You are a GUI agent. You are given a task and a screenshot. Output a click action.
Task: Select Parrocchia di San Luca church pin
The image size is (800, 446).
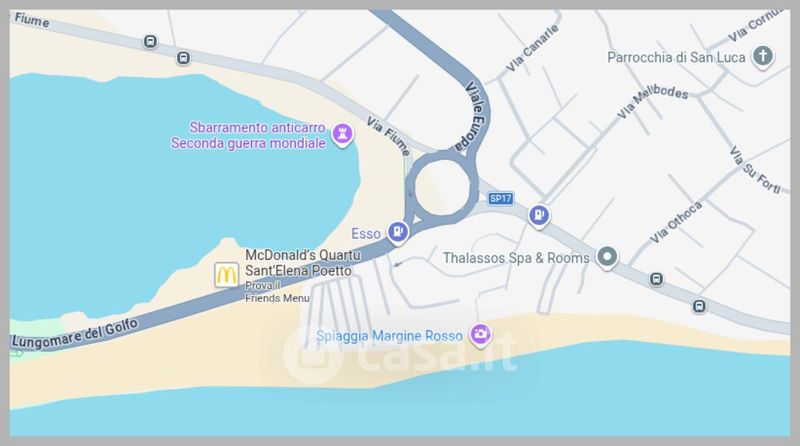click(x=762, y=56)
